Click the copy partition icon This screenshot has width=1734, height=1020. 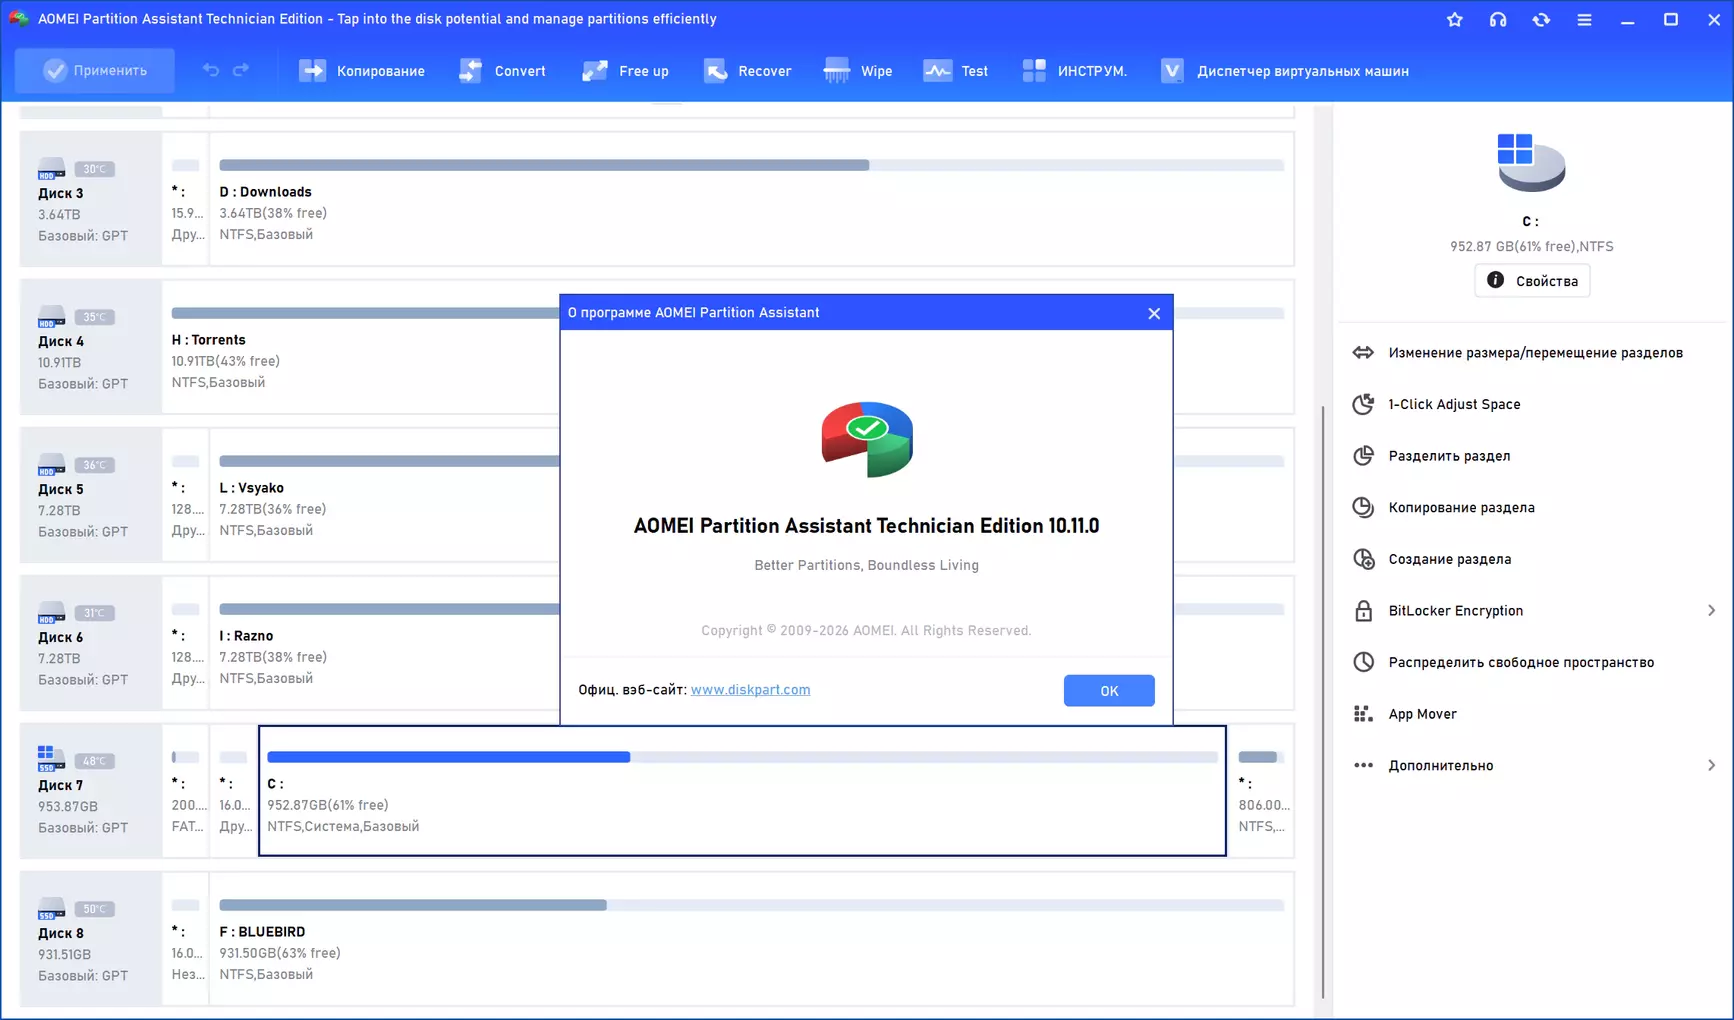pyautogui.click(x=1363, y=508)
